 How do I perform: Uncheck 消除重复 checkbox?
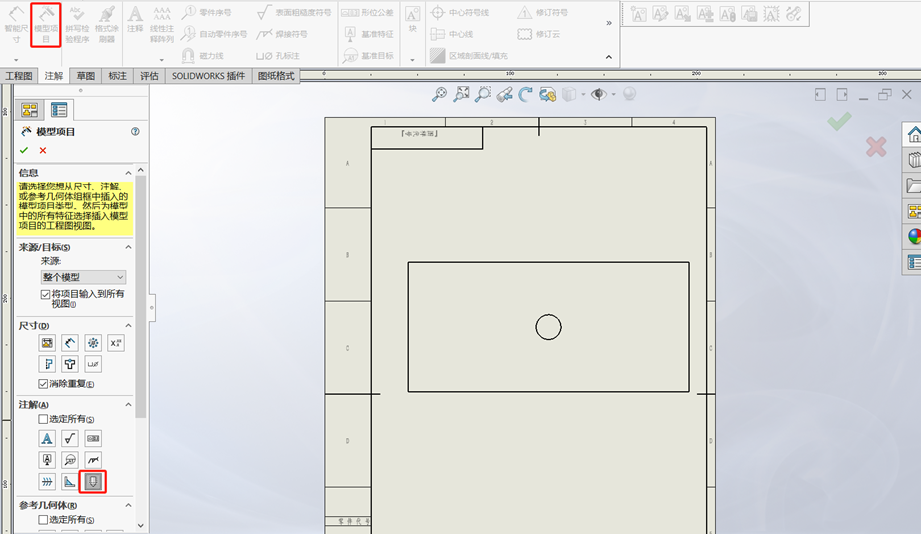(43, 384)
